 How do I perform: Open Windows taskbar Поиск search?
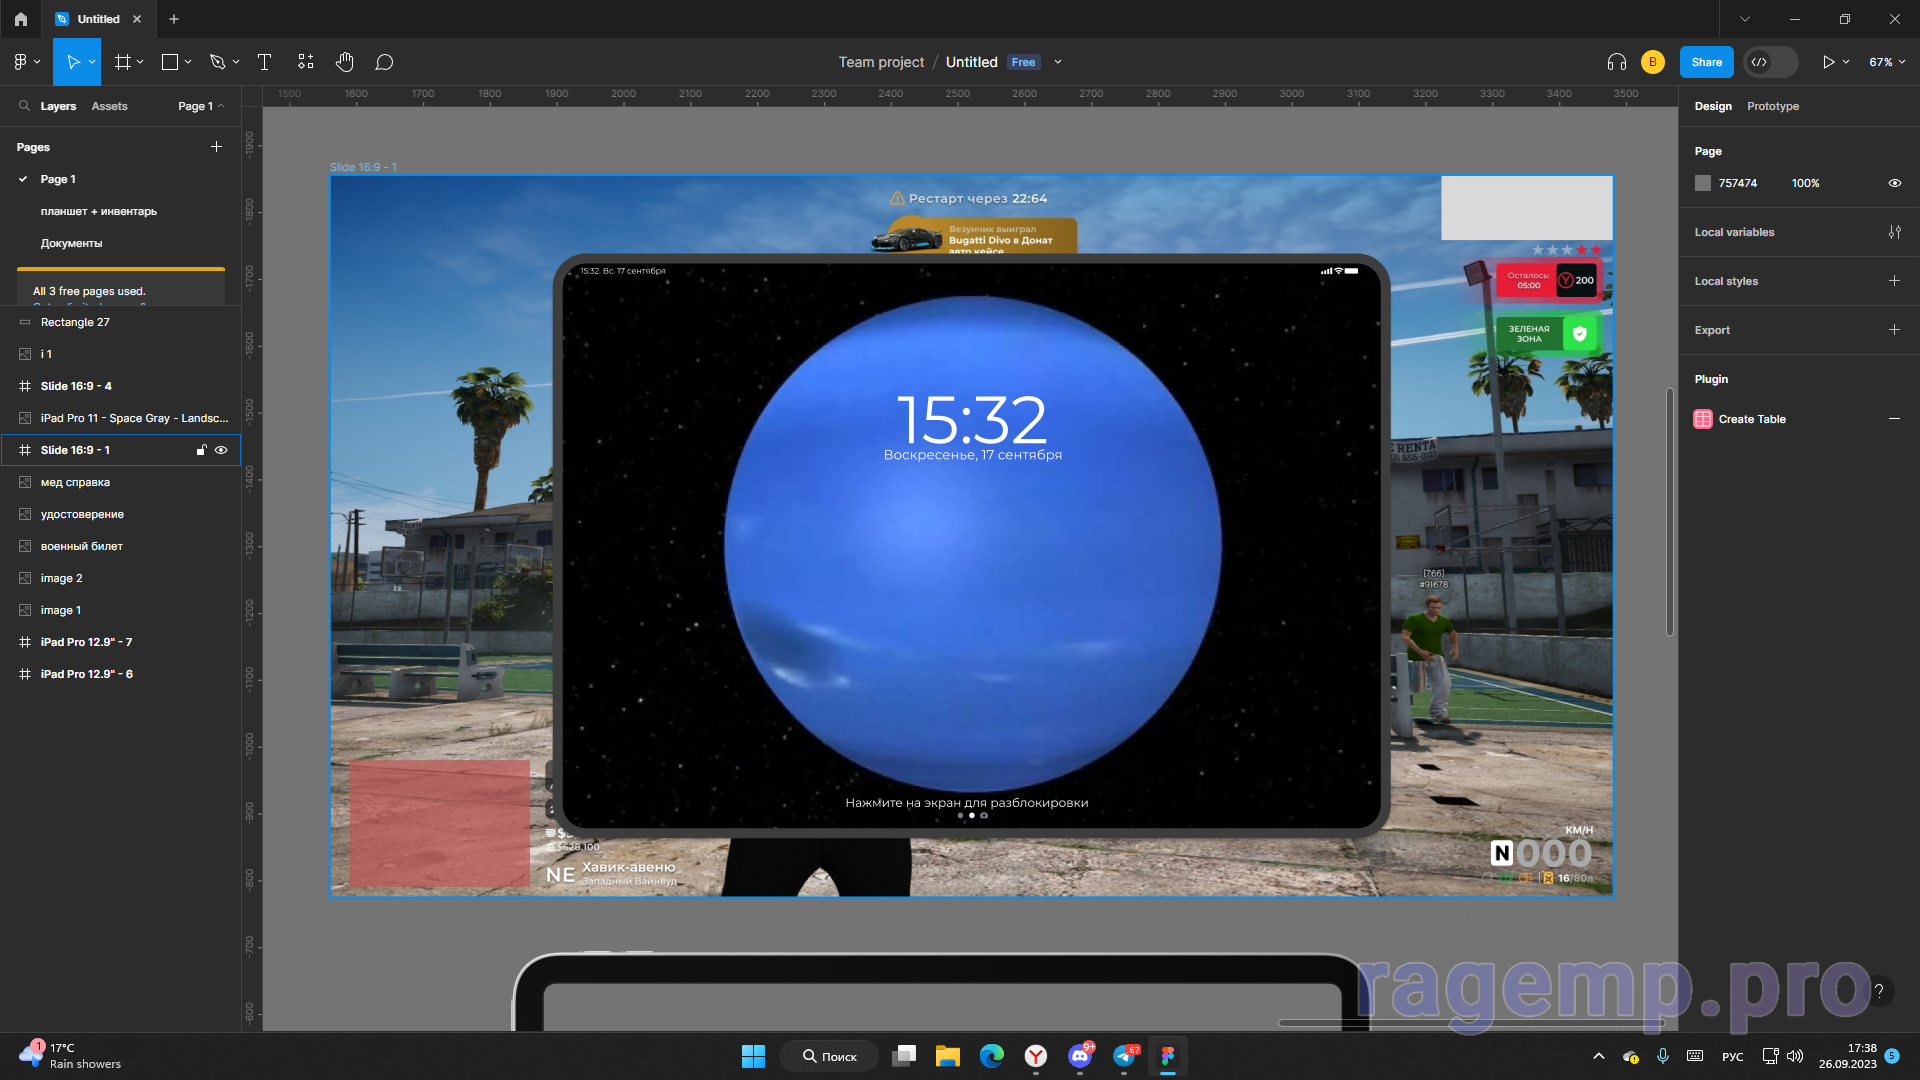coord(830,1056)
